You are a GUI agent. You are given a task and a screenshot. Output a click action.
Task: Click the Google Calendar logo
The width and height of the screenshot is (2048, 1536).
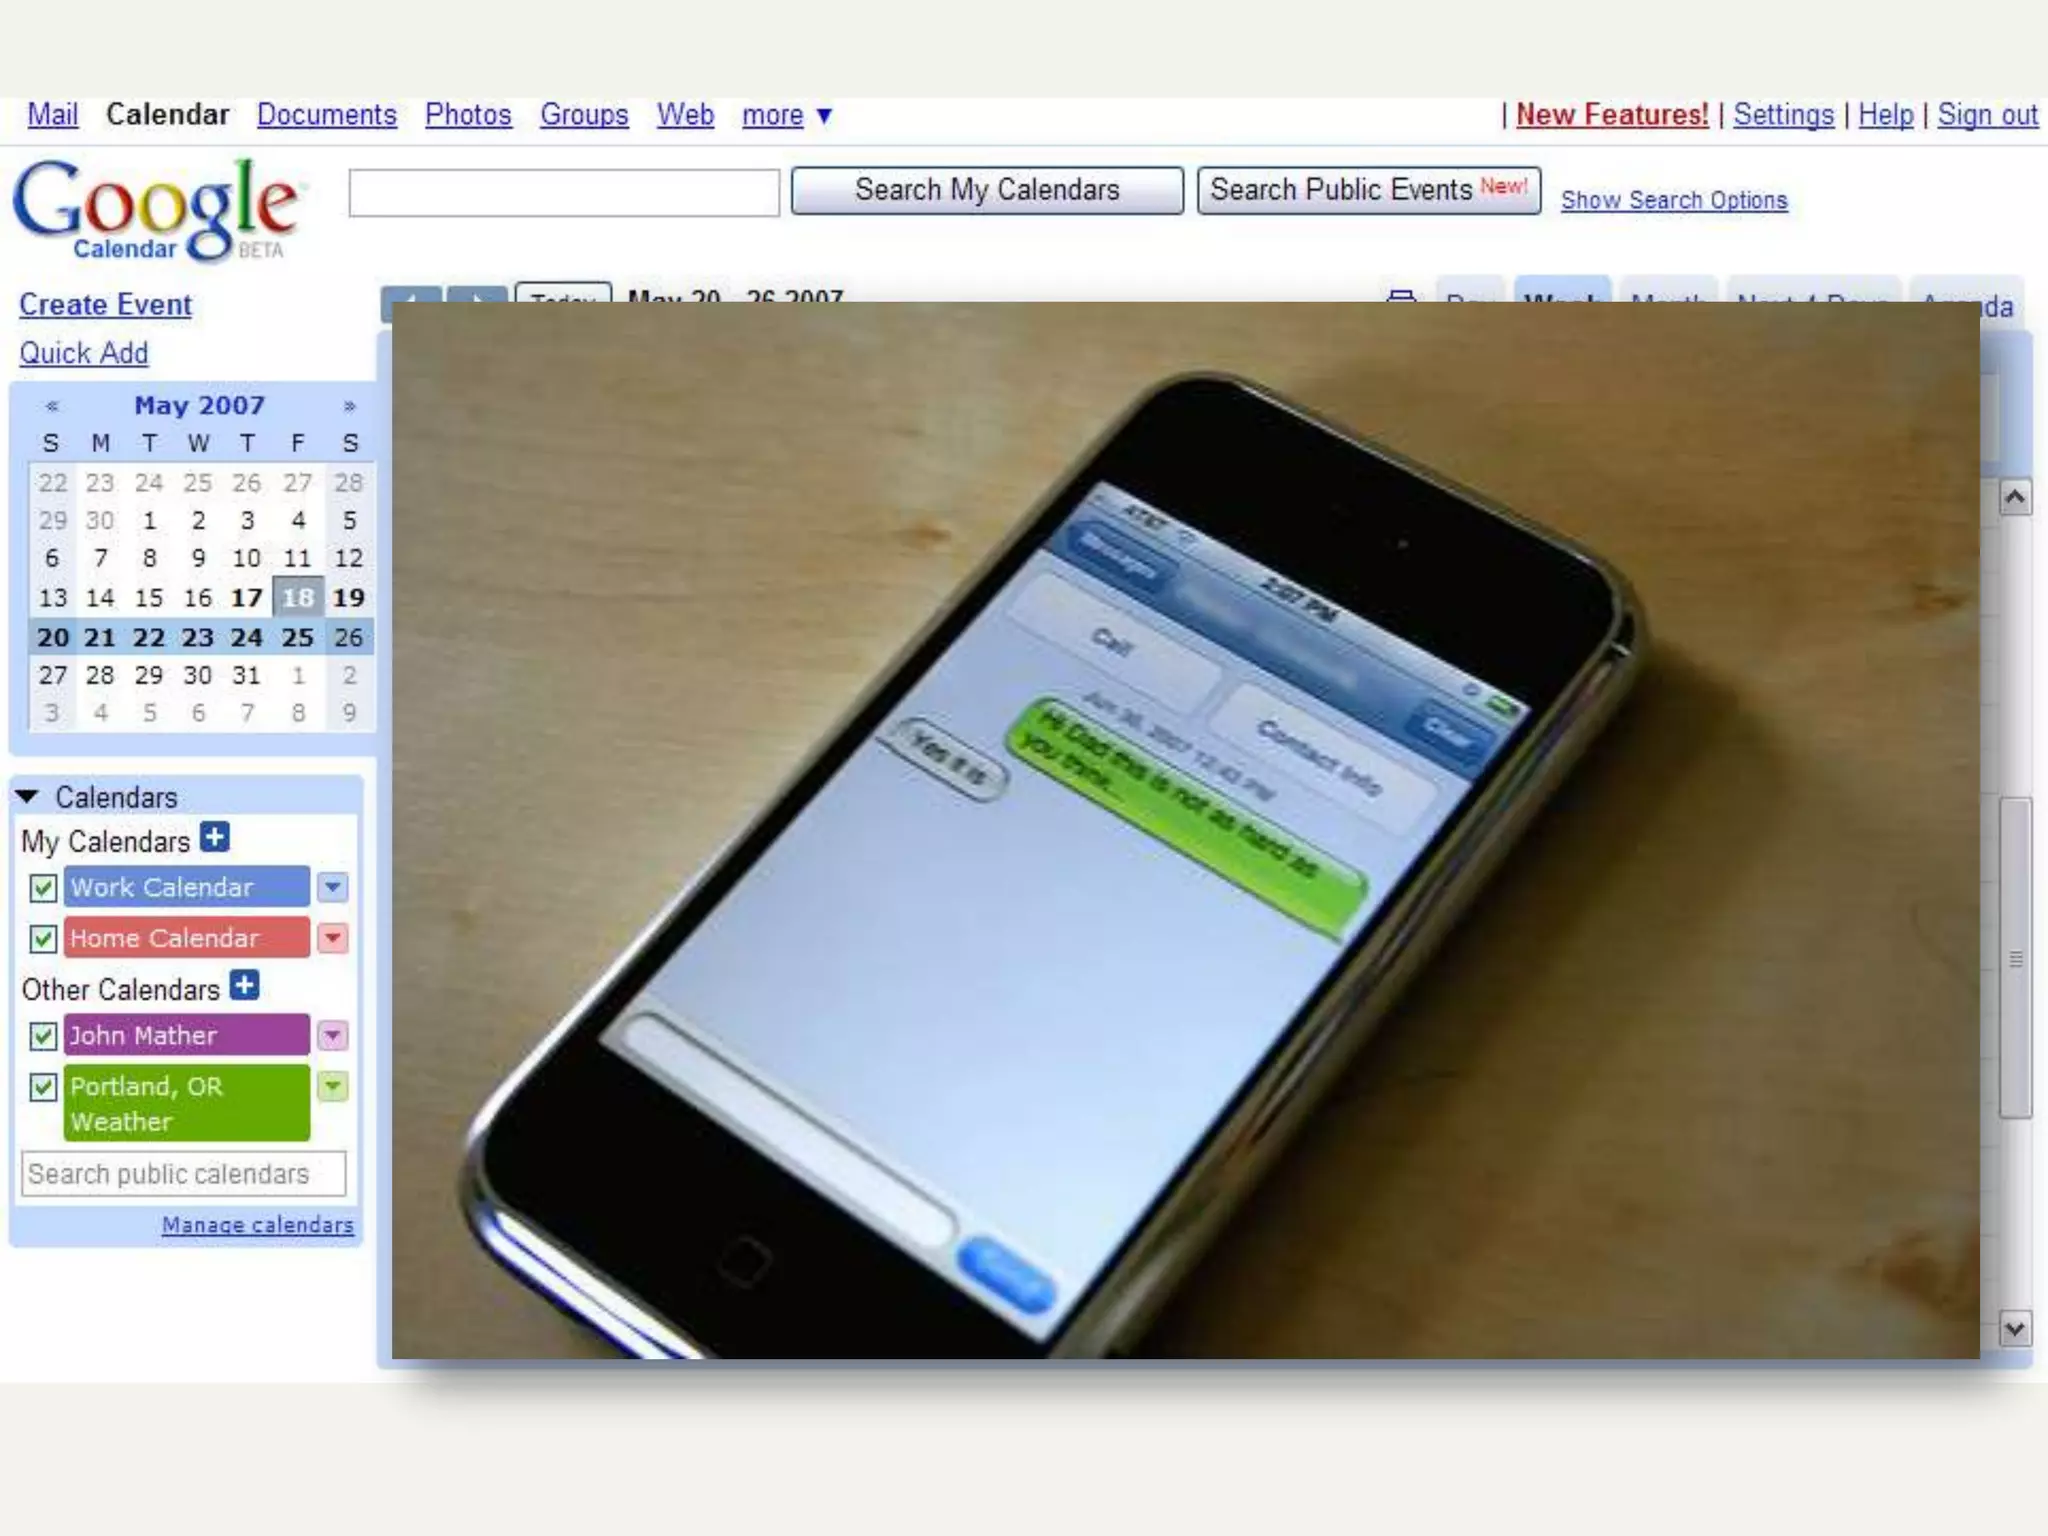(157, 210)
